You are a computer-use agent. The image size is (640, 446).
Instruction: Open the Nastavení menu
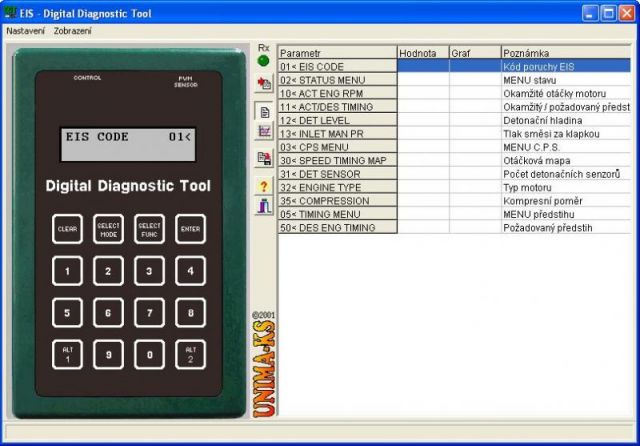tap(25, 31)
